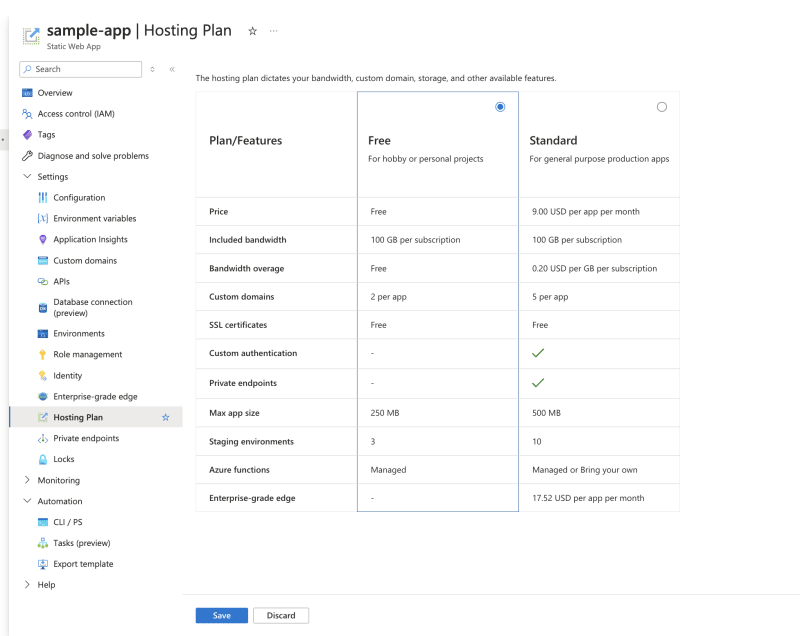Open the more options ellipsis menu

273,31
